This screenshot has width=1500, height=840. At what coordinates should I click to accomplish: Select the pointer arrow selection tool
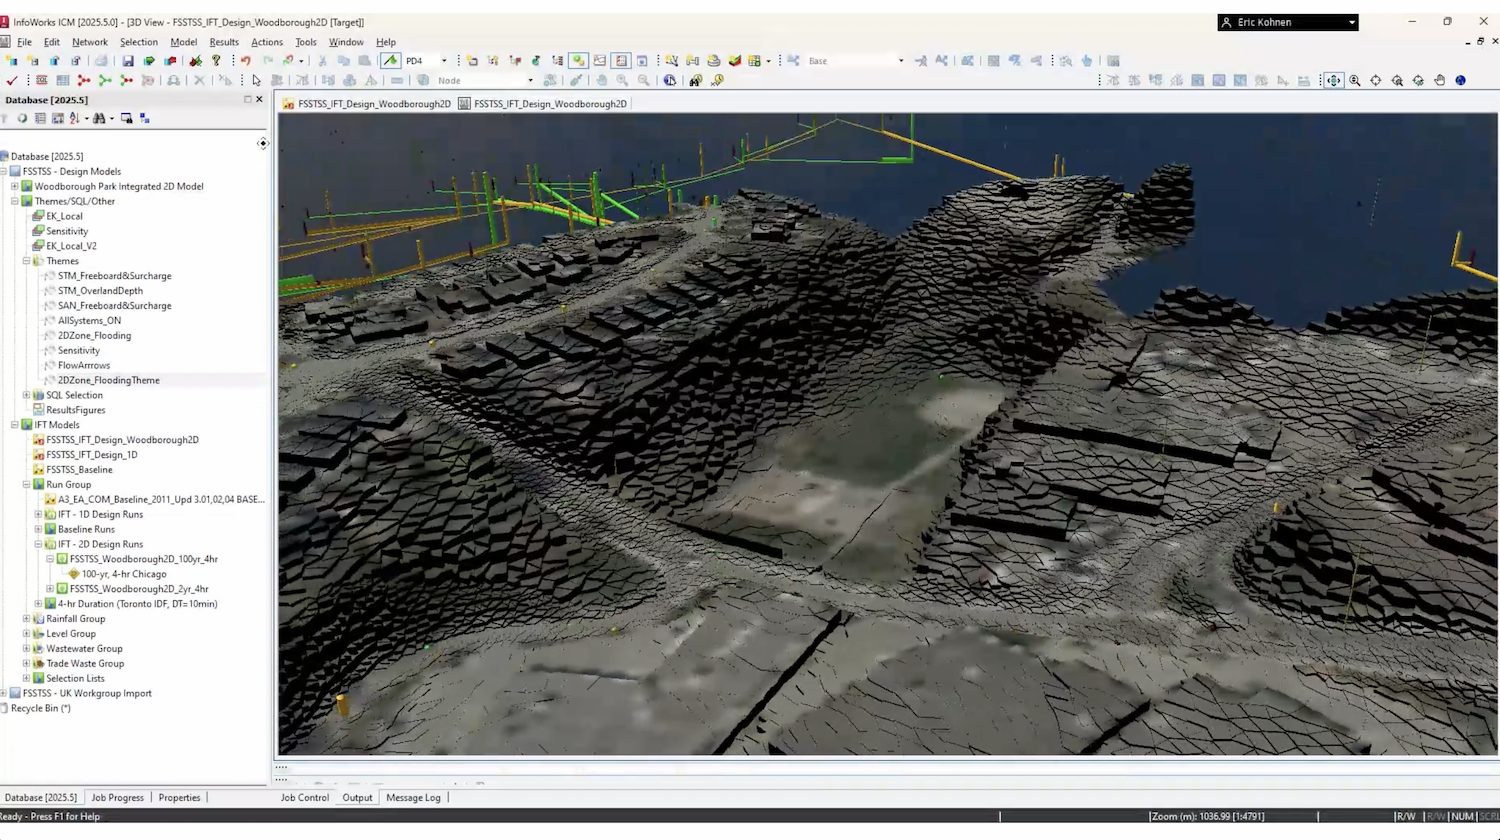[x=256, y=80]
